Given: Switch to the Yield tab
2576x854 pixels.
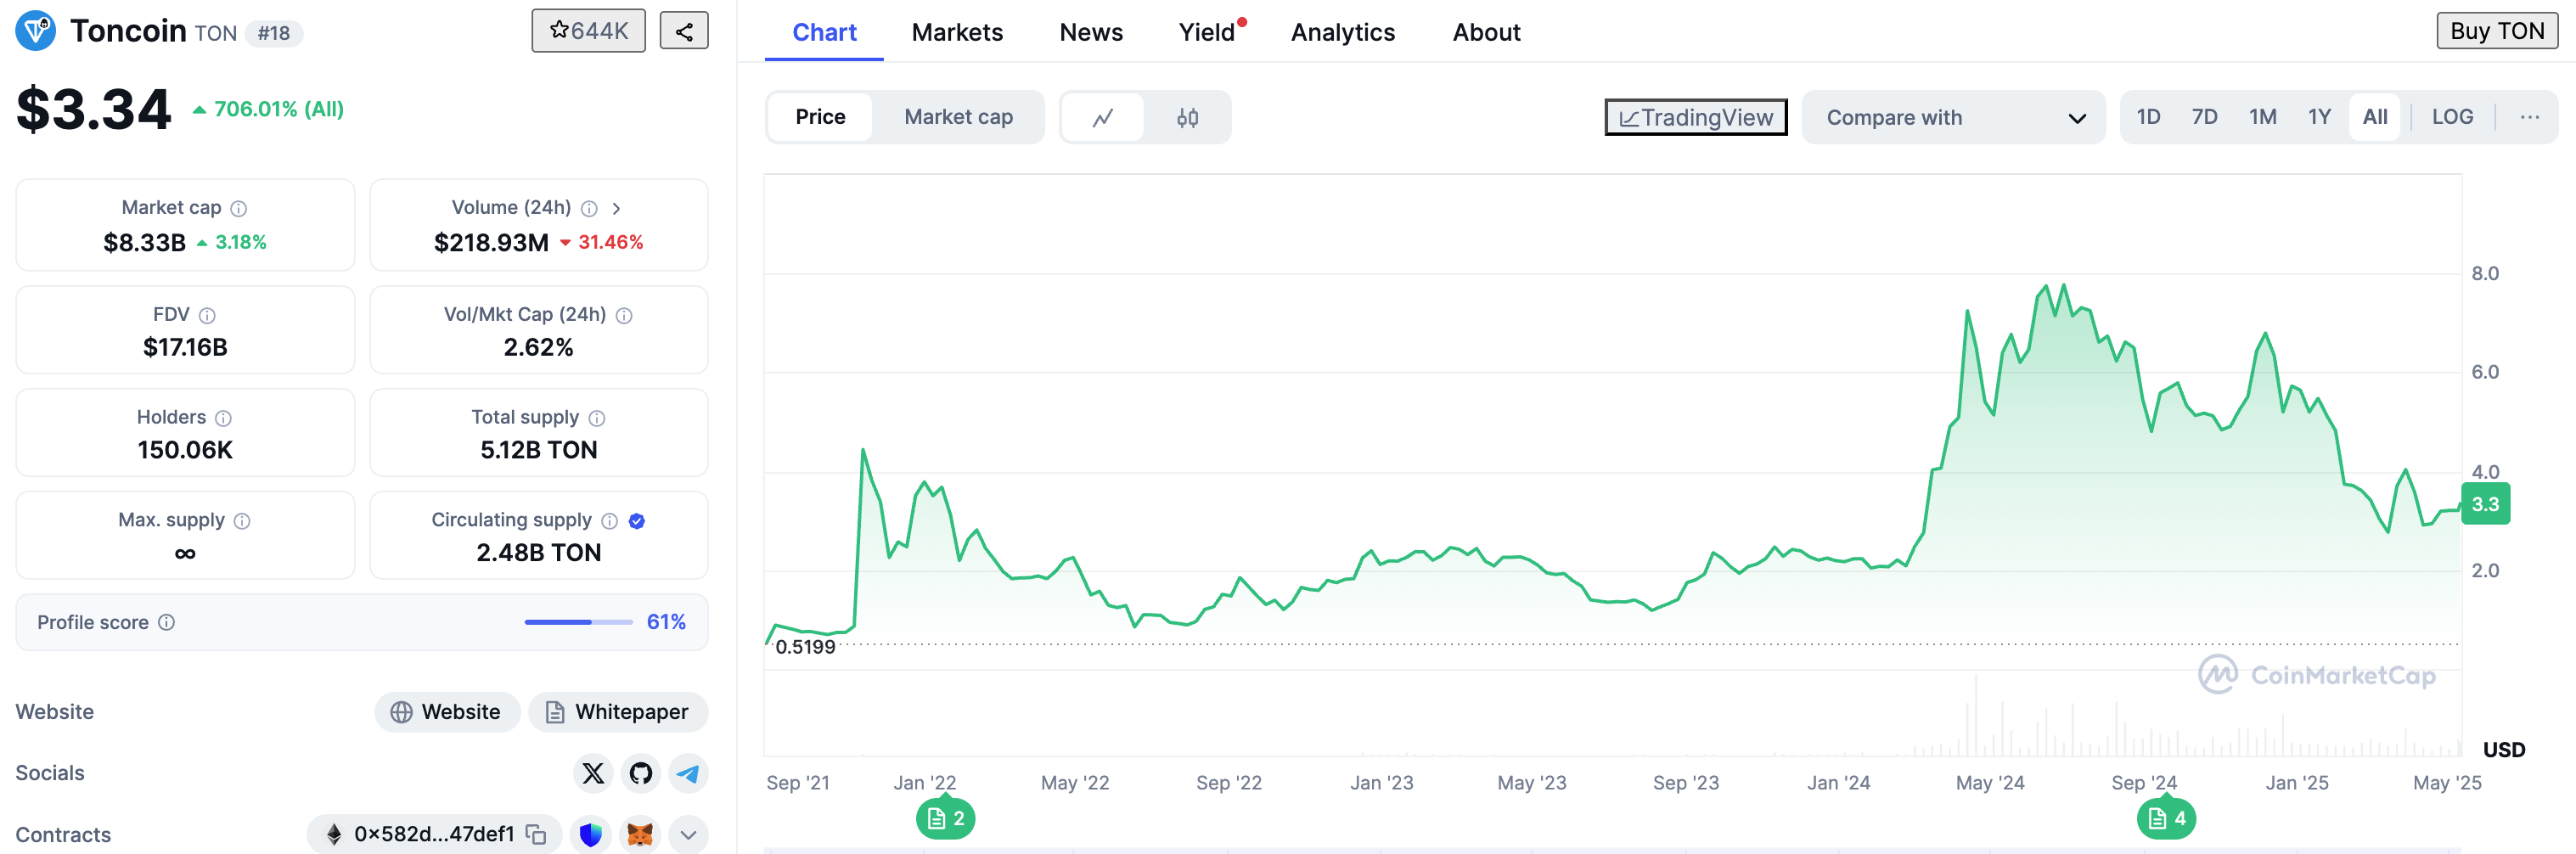Looking at the screenshot, I should pos(1207,32).
